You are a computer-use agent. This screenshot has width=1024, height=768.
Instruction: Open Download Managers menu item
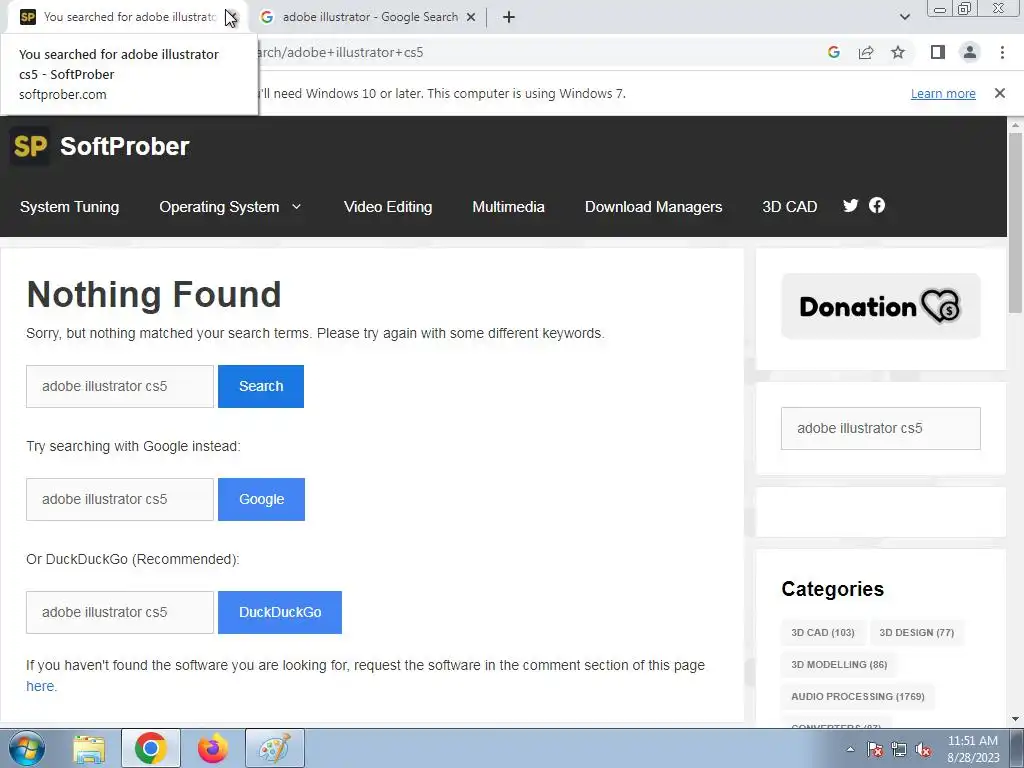point(653,206)
